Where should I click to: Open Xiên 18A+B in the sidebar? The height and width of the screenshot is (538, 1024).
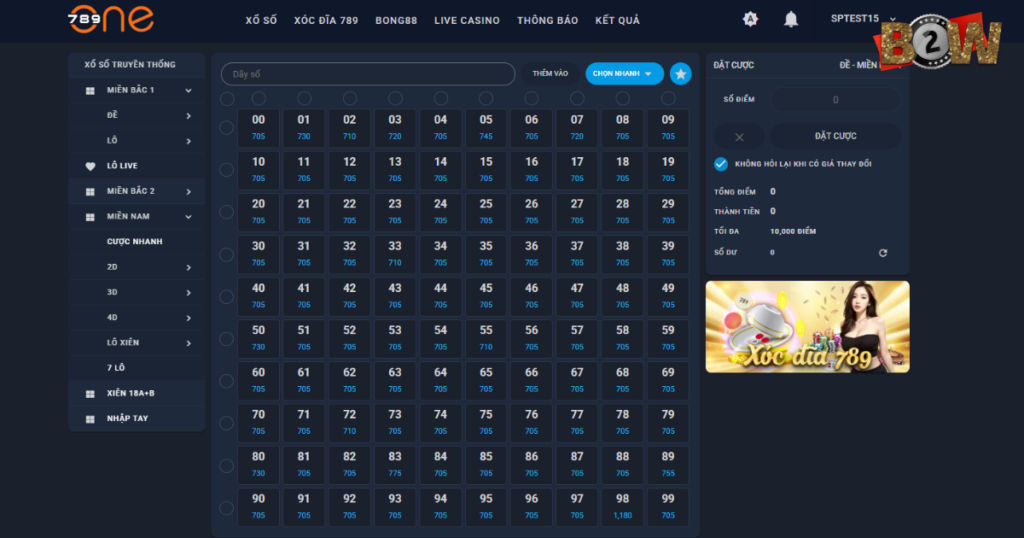pos(131,393)
